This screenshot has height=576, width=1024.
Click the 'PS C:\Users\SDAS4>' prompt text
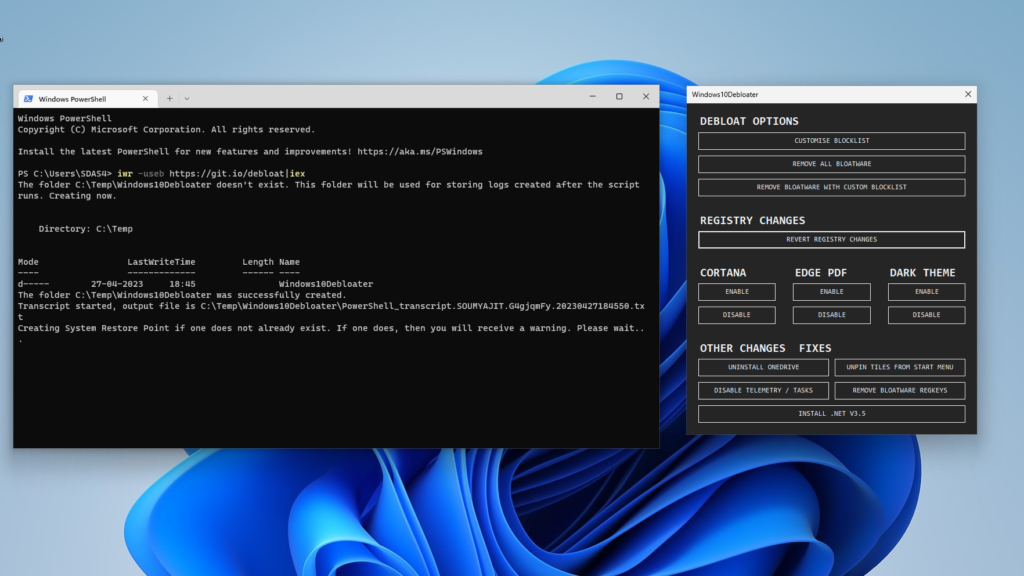pos(65,174)
